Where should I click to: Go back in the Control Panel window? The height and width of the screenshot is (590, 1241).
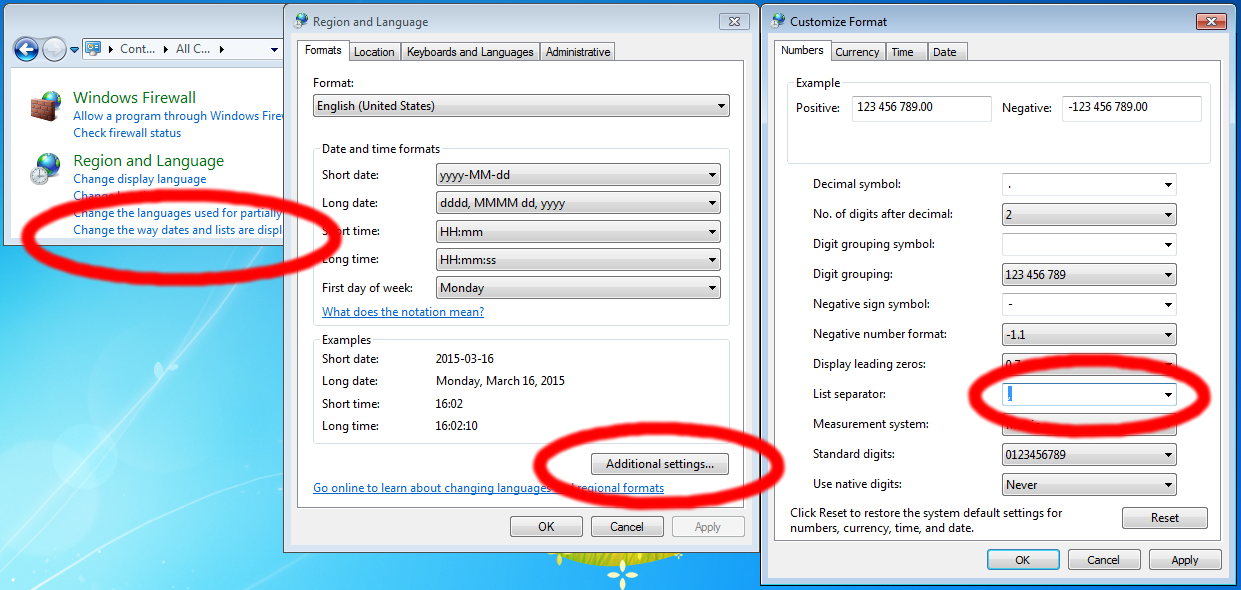click(x=26, y=49)
